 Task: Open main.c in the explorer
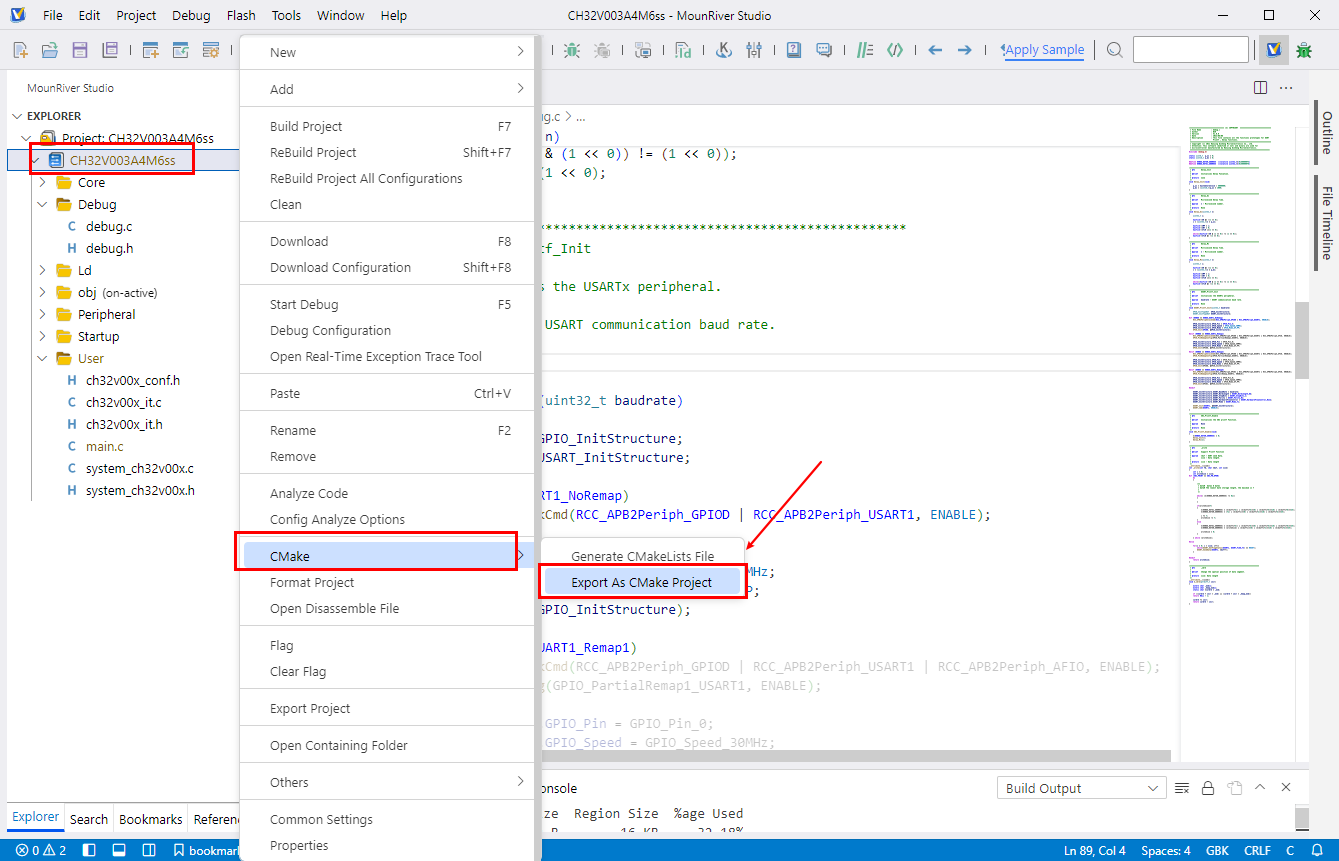(x=105, y=447)
